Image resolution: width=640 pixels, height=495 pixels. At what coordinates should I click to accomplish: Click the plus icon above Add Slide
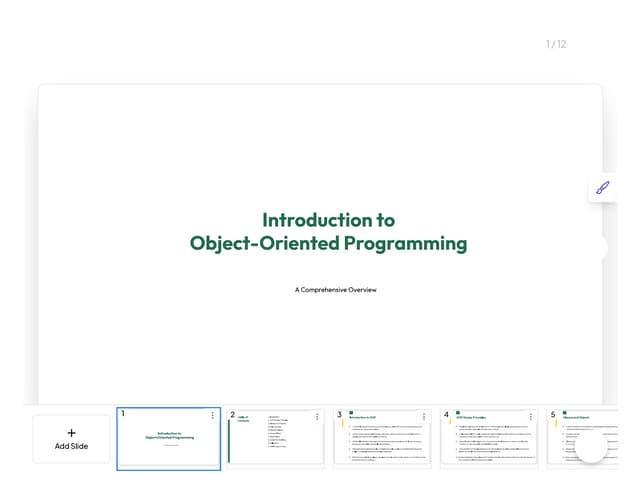pos(71,433)
